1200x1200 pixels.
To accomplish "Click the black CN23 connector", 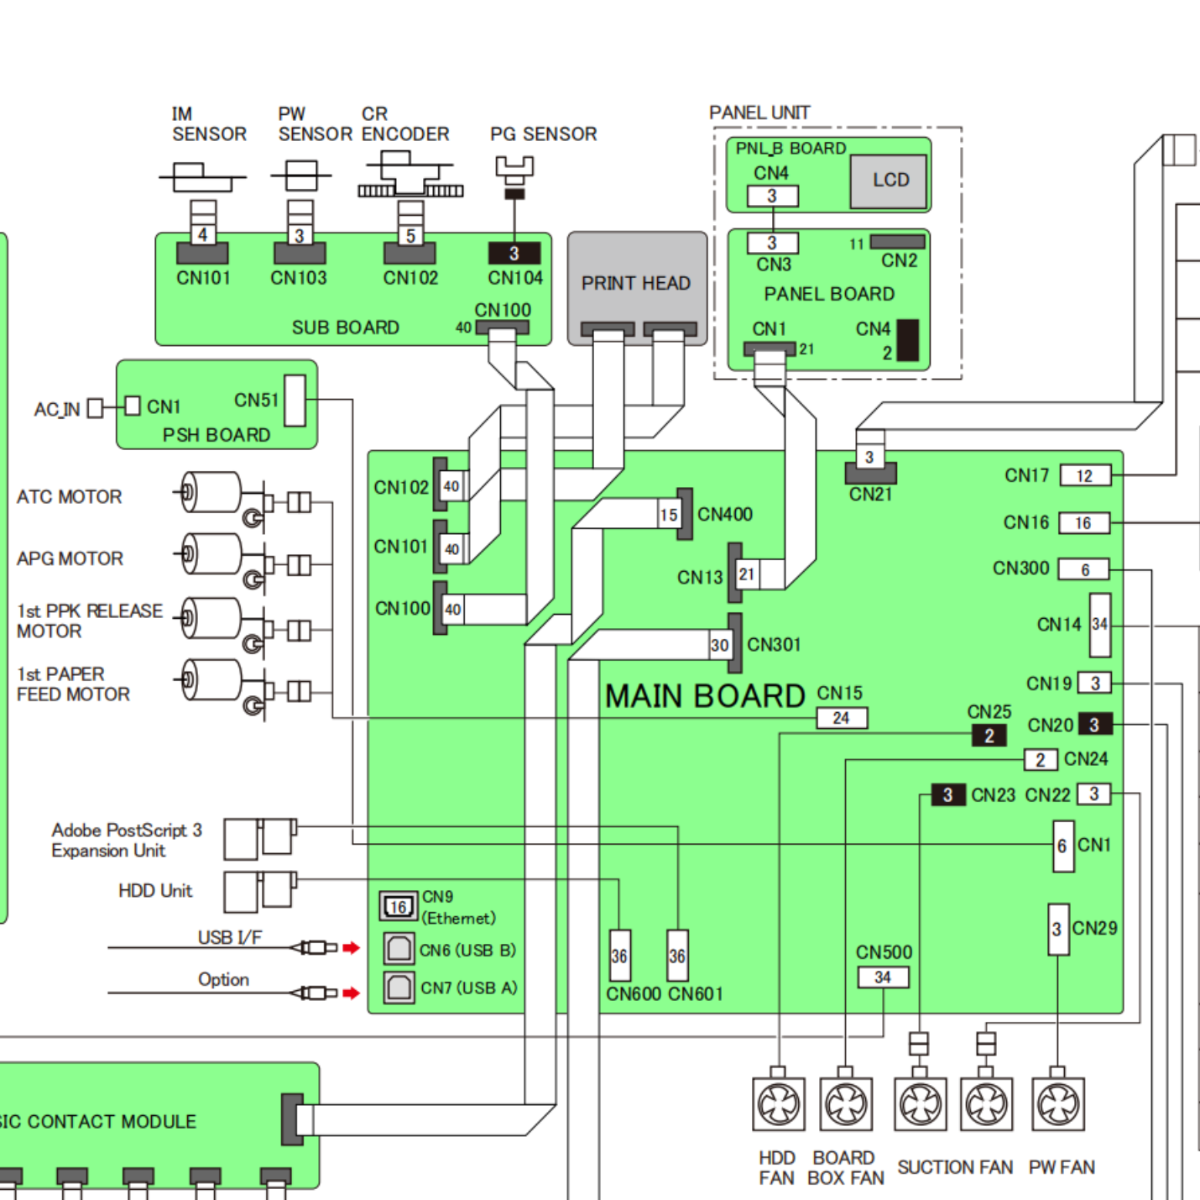I will 948,795.
